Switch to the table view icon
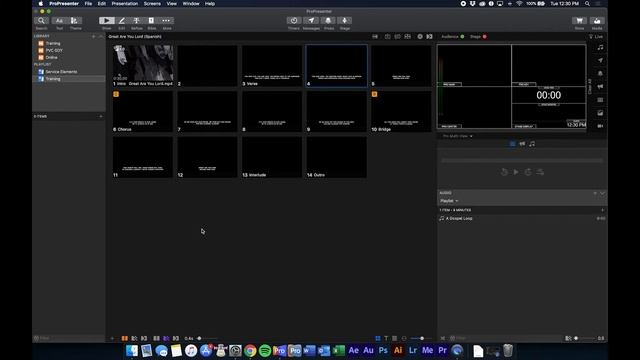Screen dimensions: 640x360 395,338
